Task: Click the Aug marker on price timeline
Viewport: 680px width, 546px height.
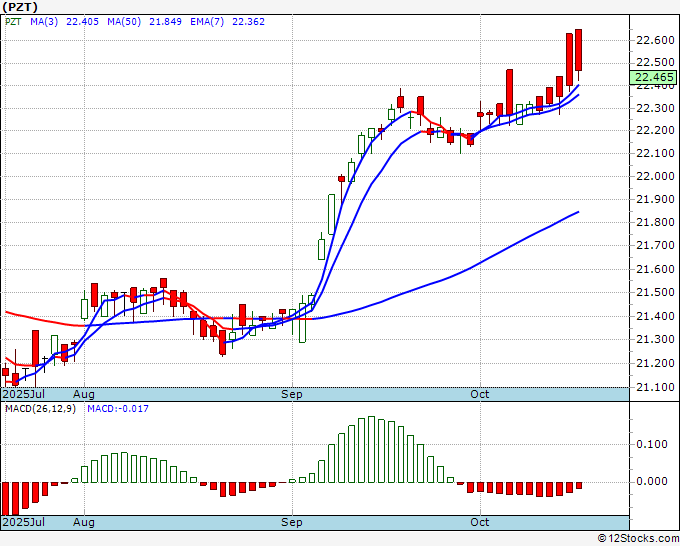Action: pos(84,394)
